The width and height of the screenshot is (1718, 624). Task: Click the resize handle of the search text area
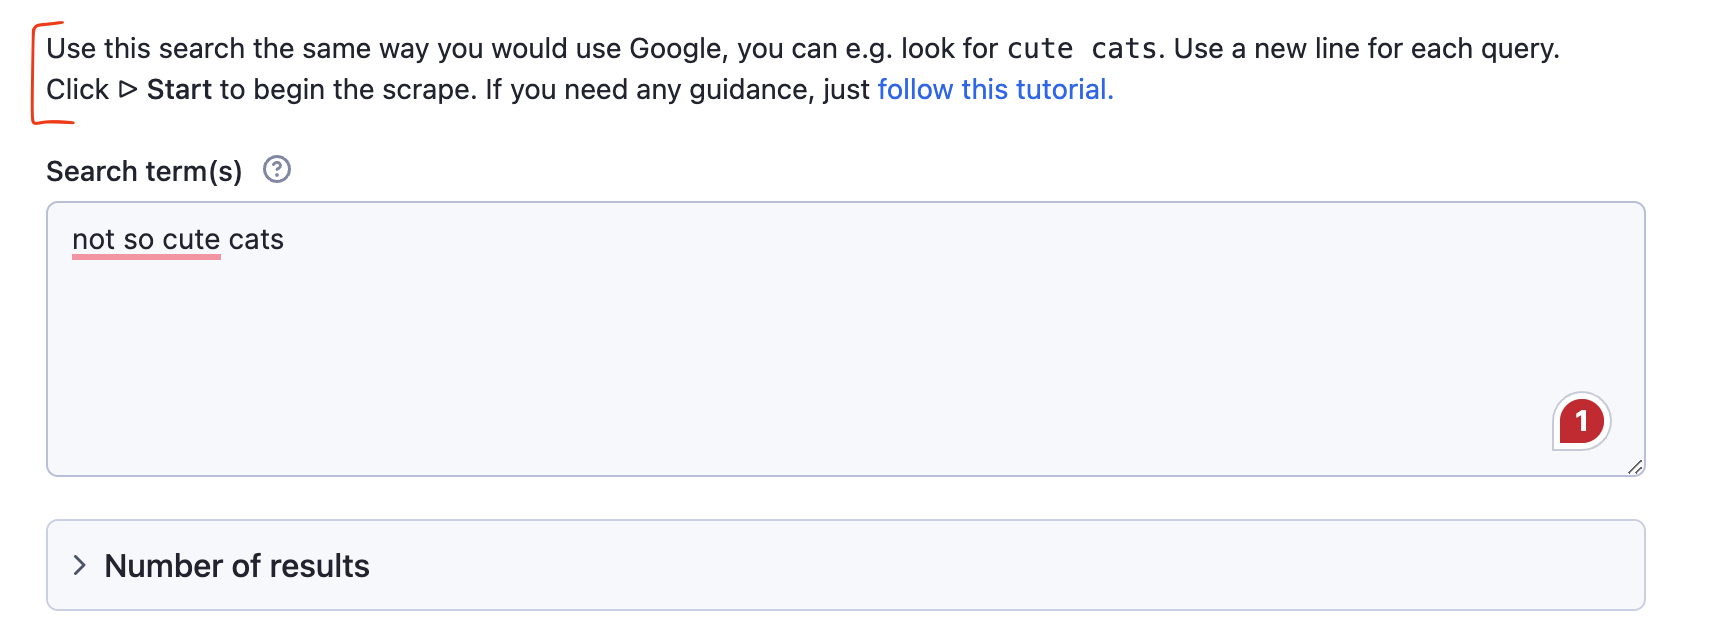(x=1635, y=466)
